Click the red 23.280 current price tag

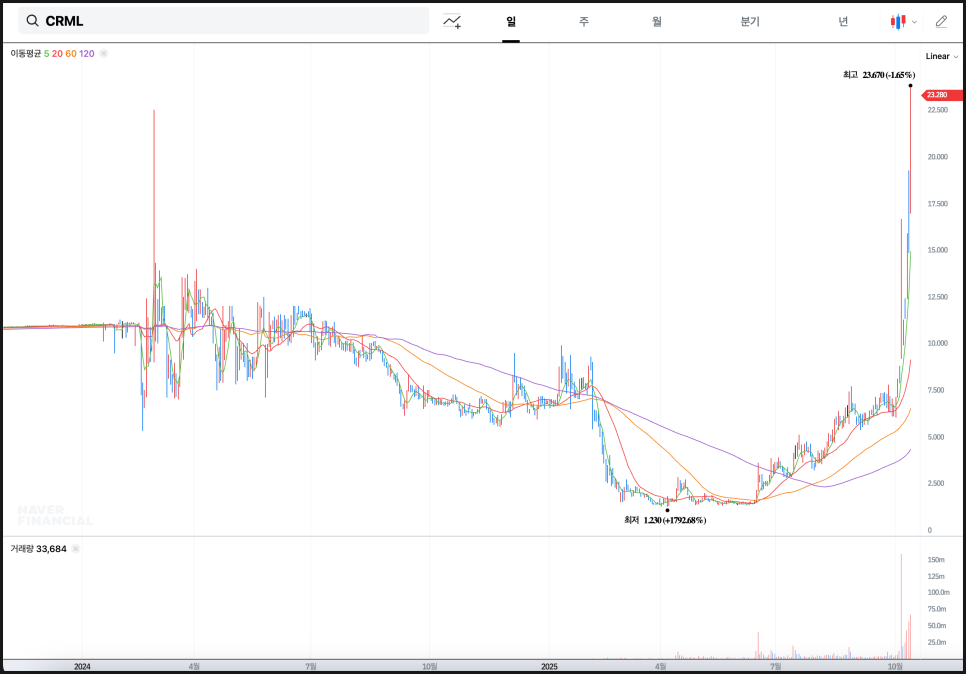click(935, 95)
